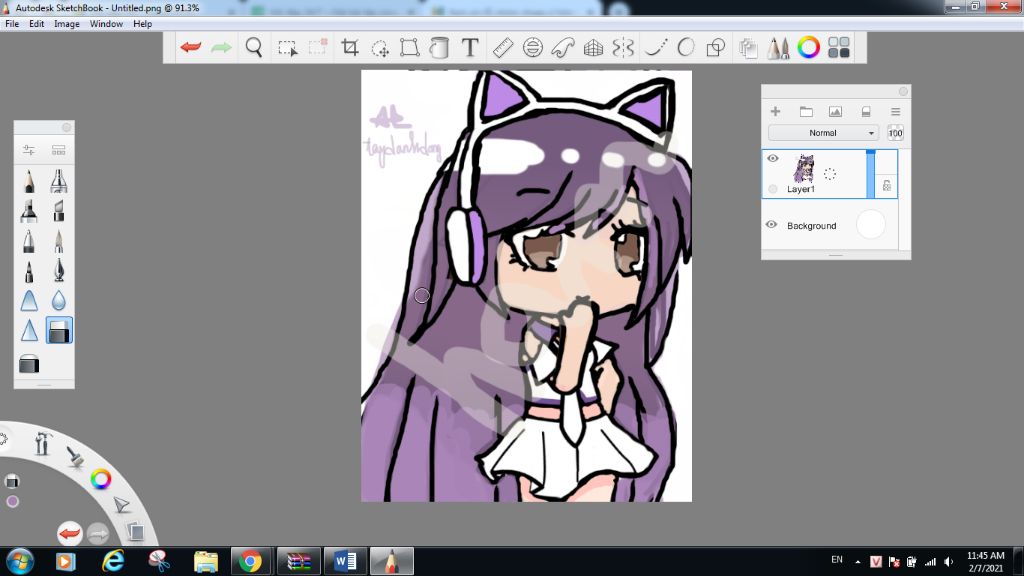1024x576 pixels.
Task: Enable the Ellipse guide tool
Action: [533, 48]
